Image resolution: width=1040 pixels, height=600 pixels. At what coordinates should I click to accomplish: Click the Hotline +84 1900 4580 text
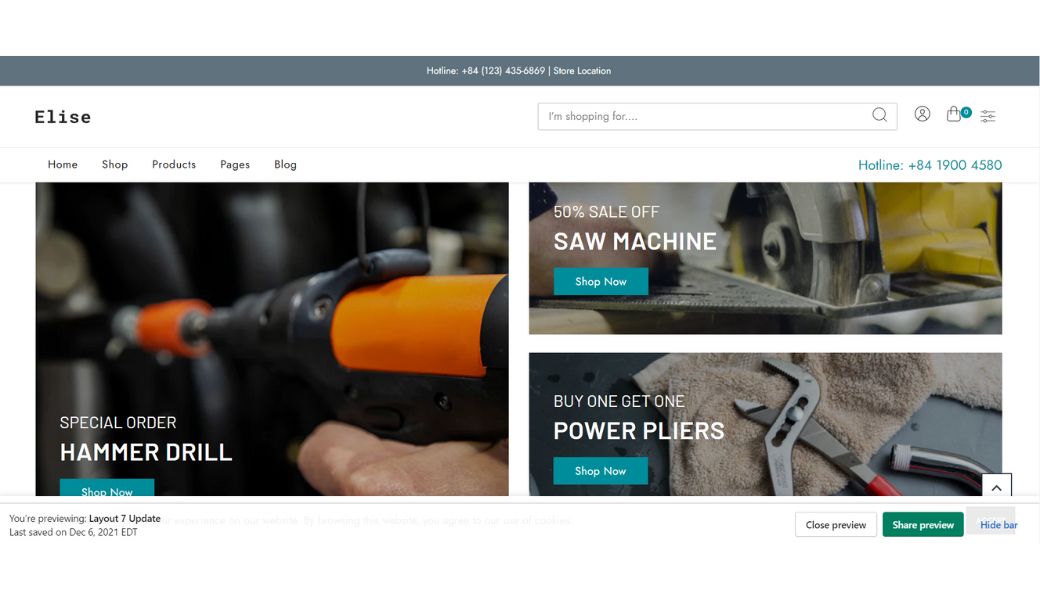click(x=930, y=165)
